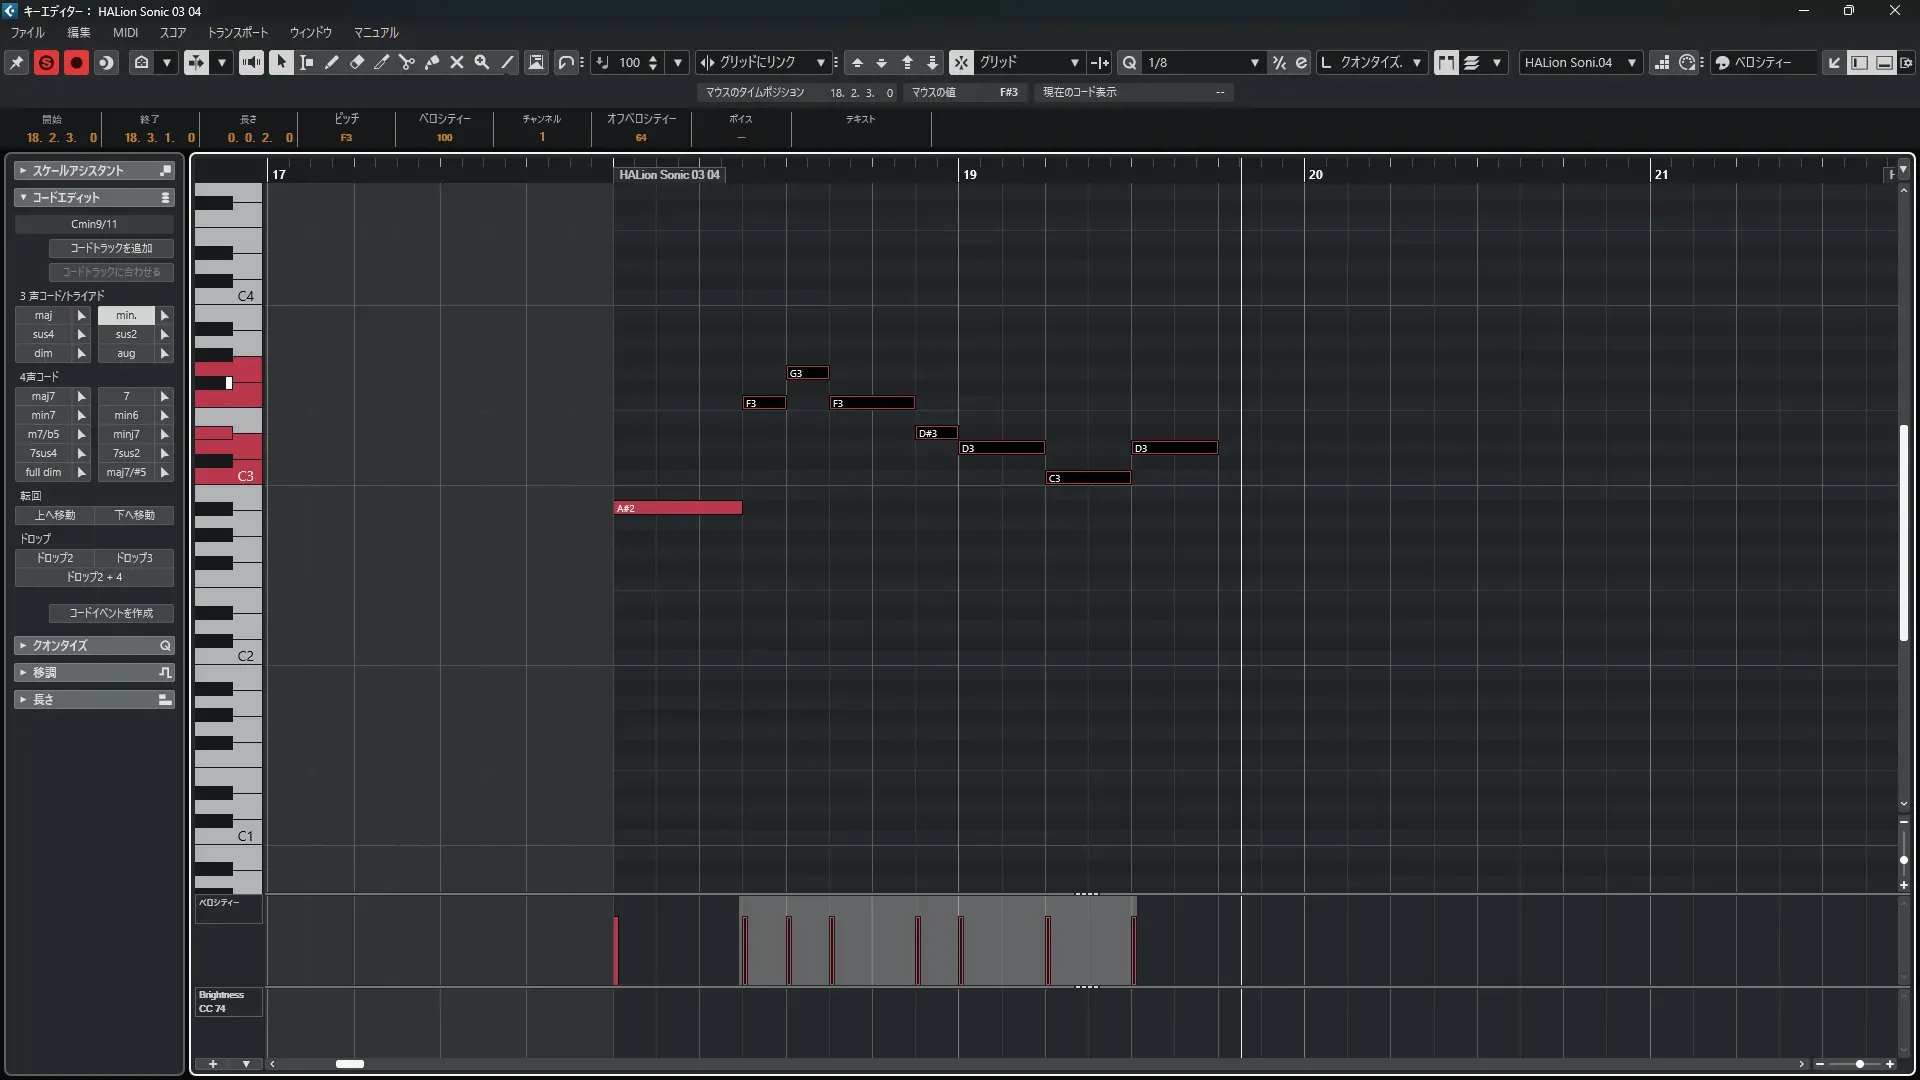
Task: Expand the スケールアシスタント section
Action: tap(78, 171)
